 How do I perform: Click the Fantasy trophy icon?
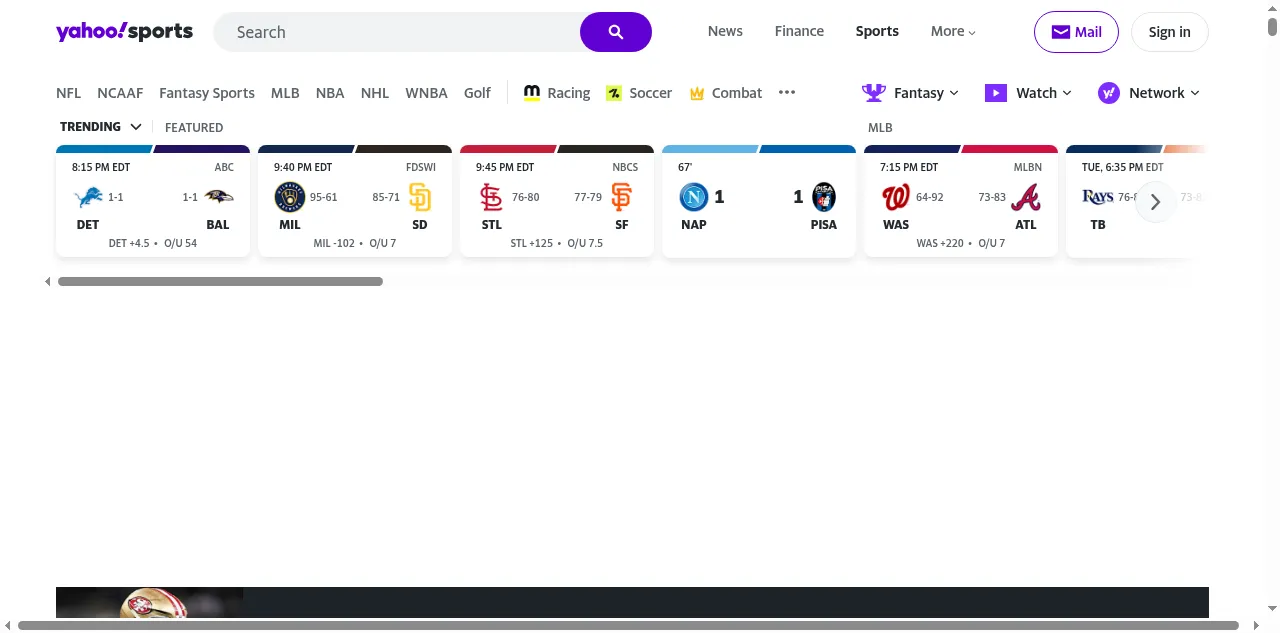(x=874, y=93)
